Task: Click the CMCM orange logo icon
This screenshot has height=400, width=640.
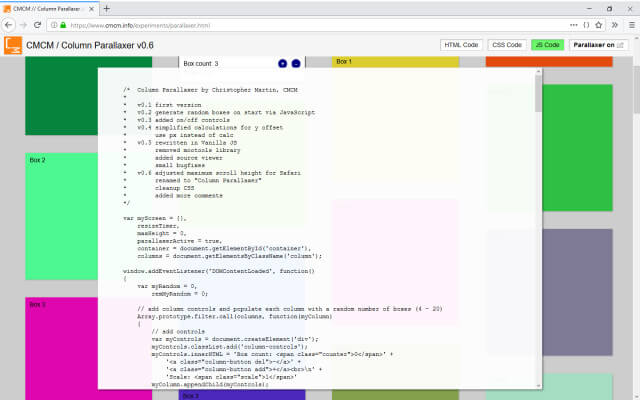Action: coord(13,45)
